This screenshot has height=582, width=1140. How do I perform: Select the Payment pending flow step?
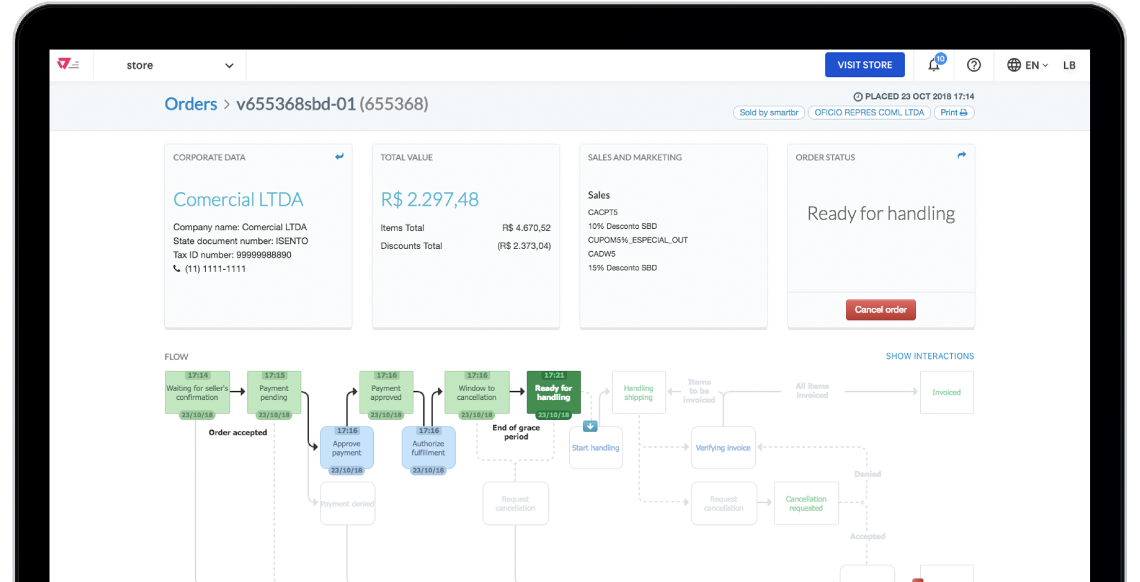click(274, 392)
